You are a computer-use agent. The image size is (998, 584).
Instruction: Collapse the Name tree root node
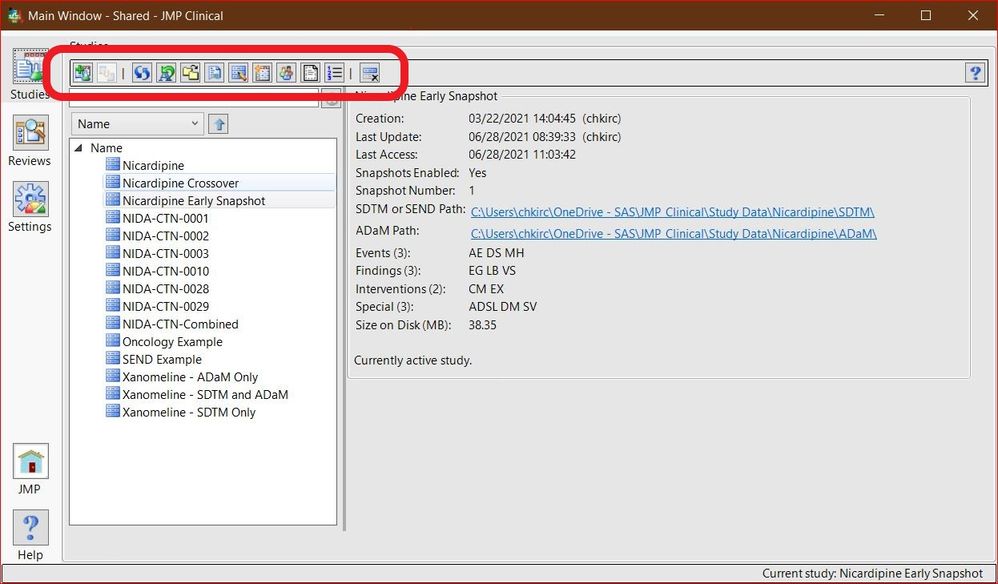(x=79, y=148)
